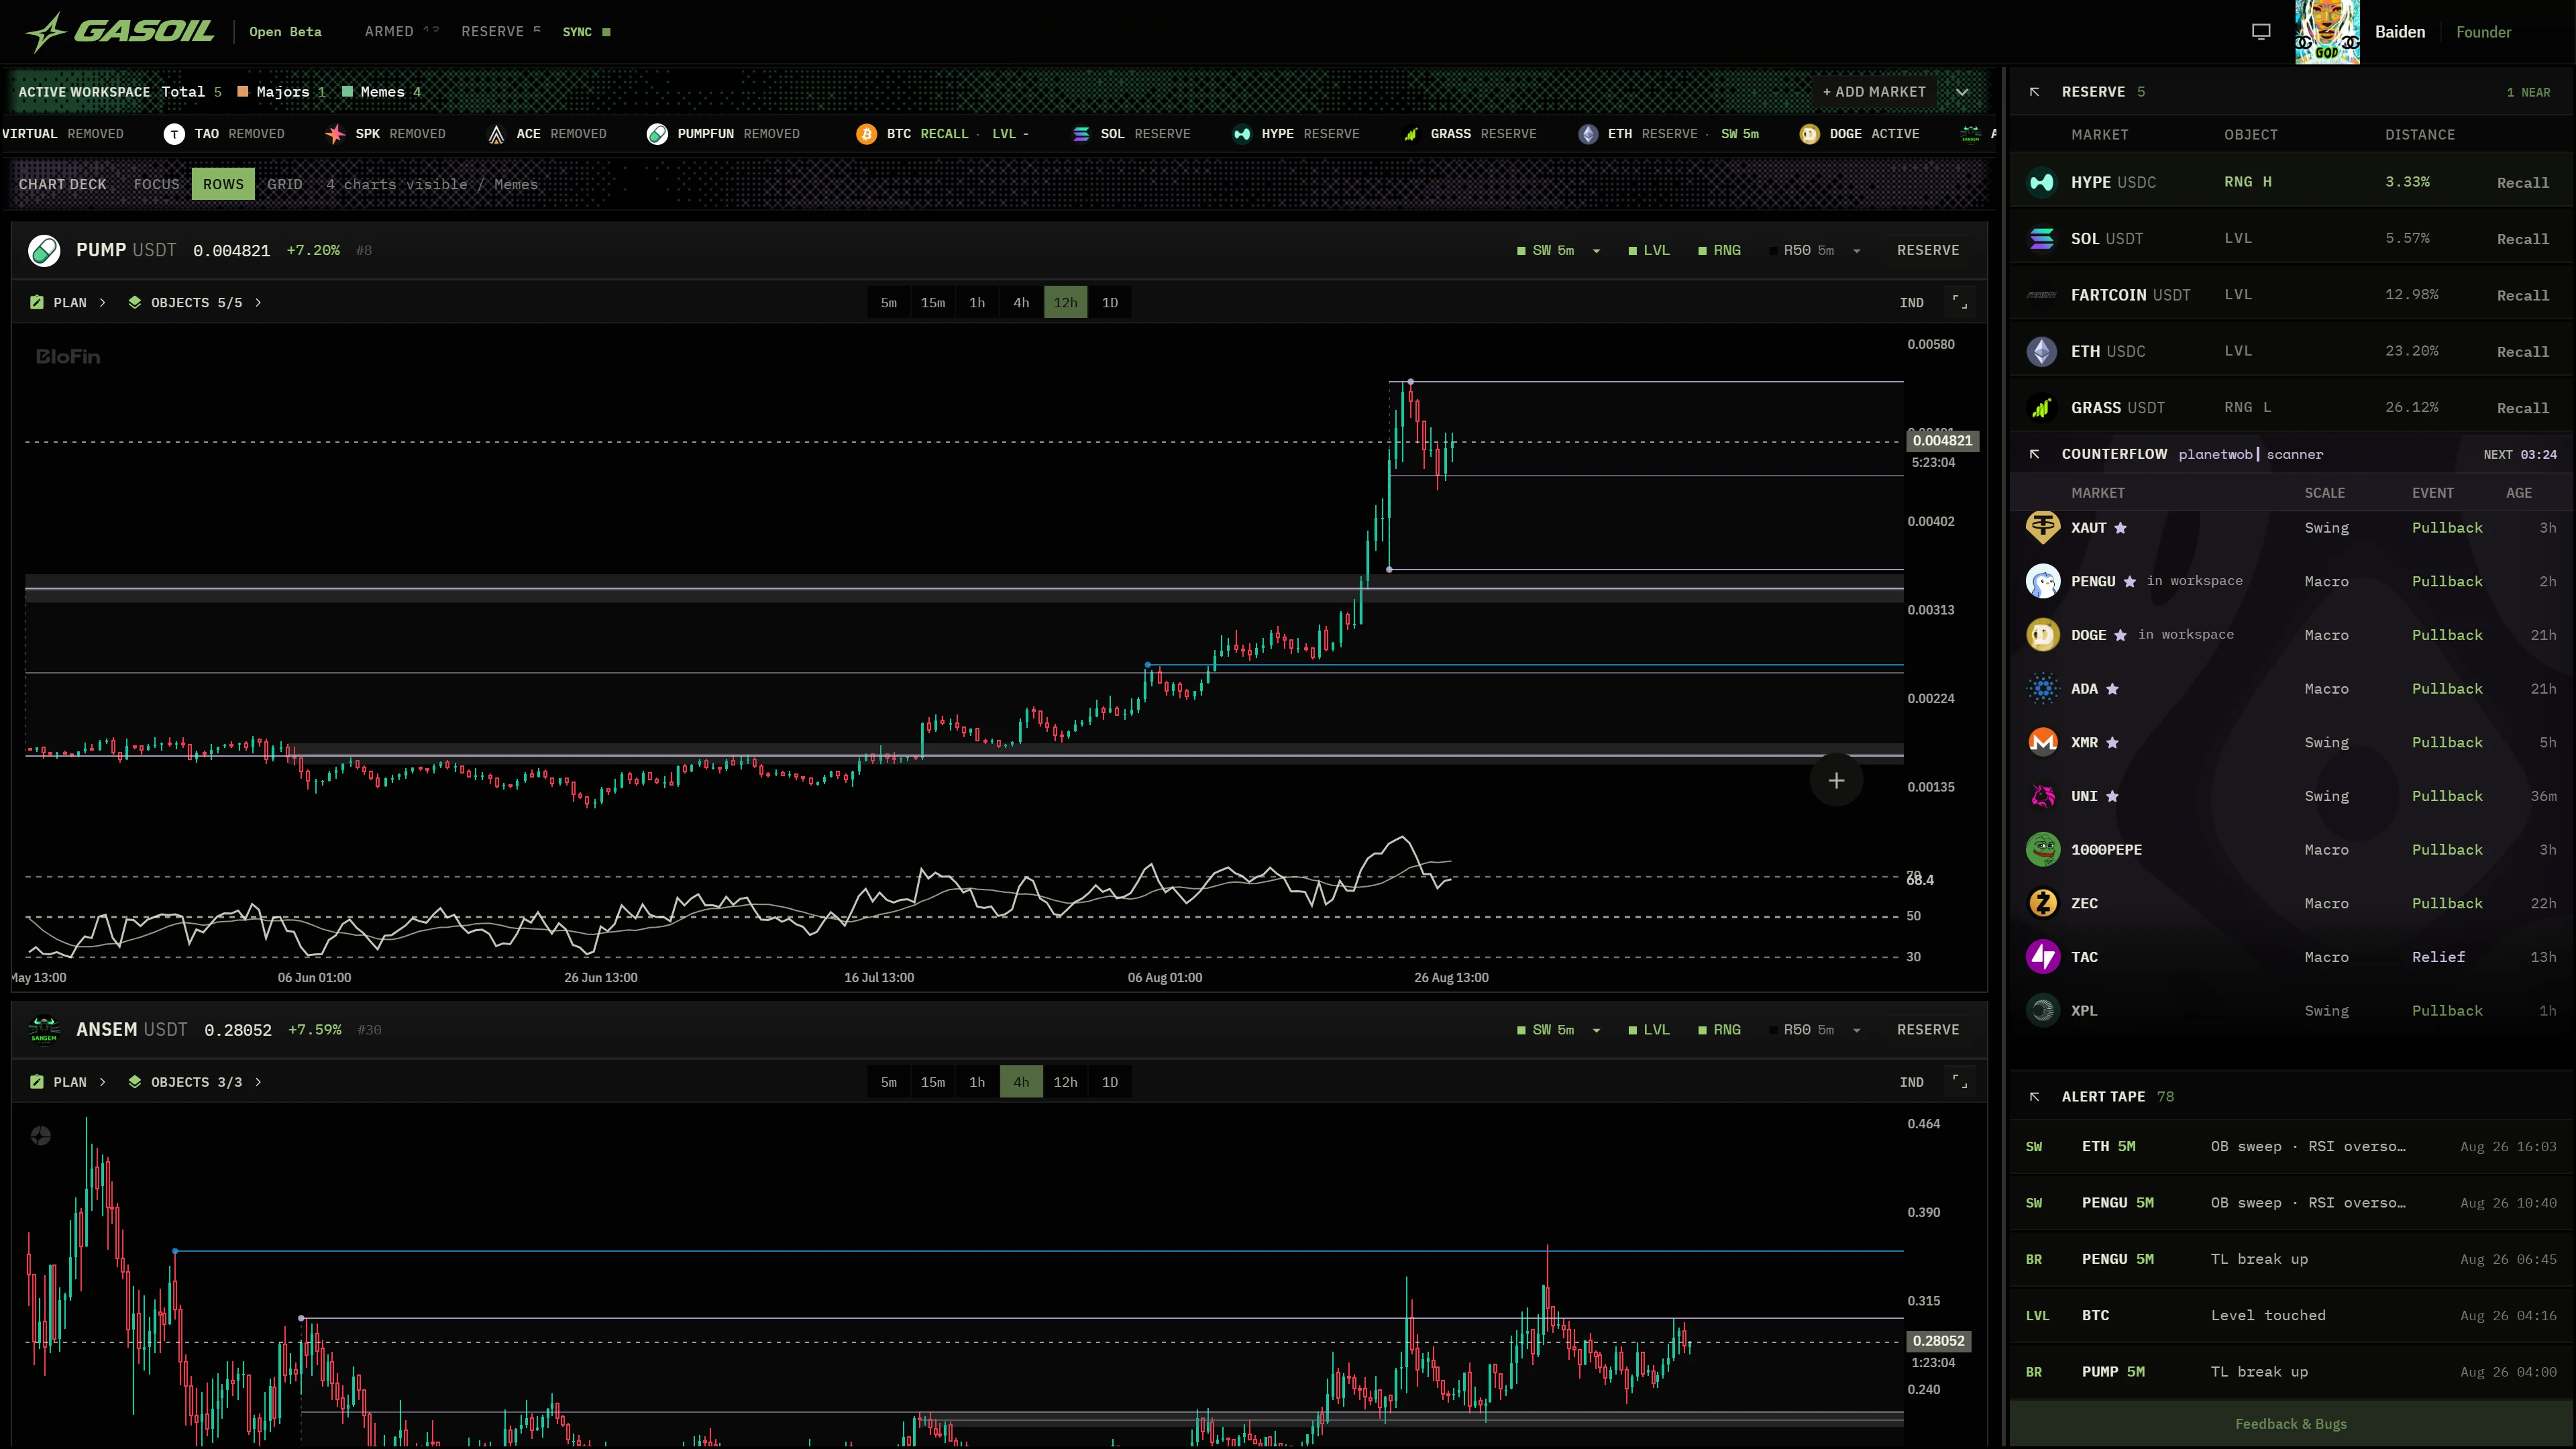Toggle SW 5m on PUMP chart
Image resolution: width=2576 pixels, height=1449 pixels.
coord(1545,250)
